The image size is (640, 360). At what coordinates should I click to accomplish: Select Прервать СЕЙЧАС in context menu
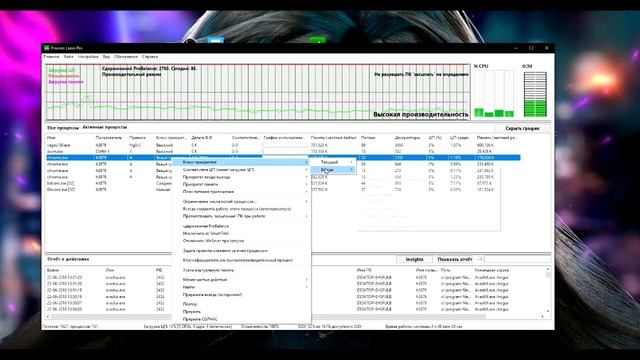click(242, 319)
